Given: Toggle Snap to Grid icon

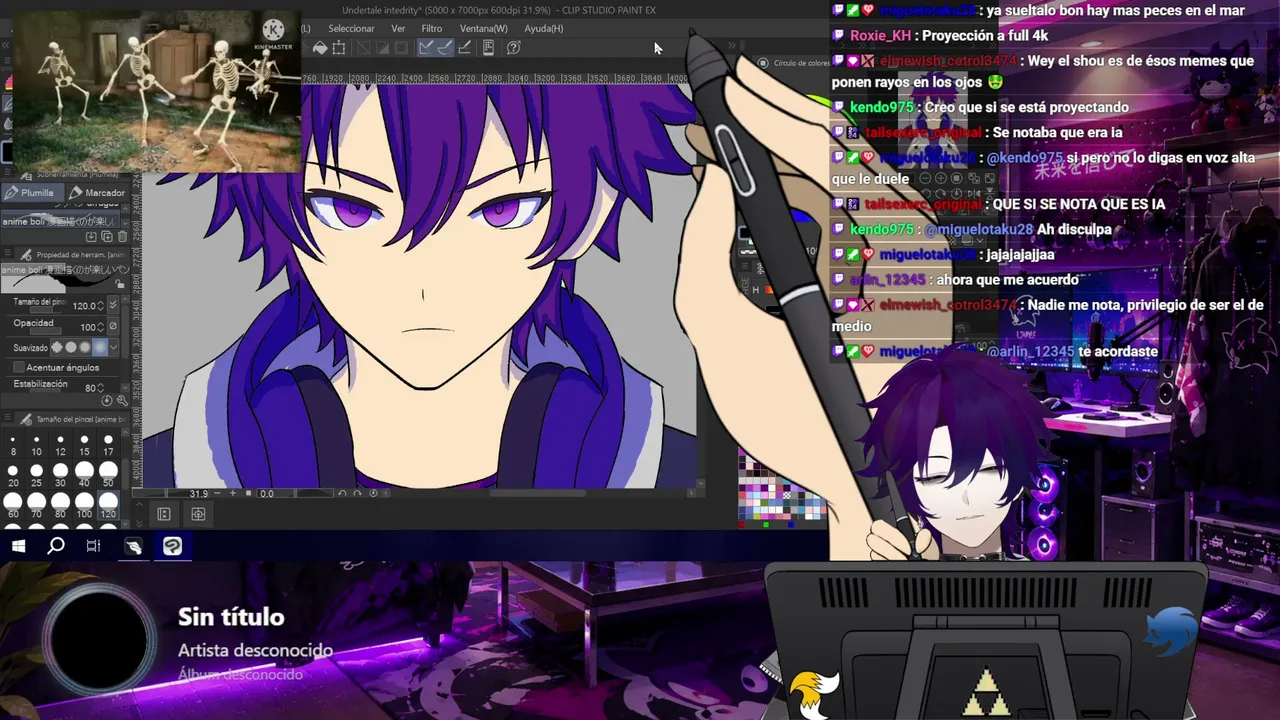Looking at the screenshot, I should point(465,48).
